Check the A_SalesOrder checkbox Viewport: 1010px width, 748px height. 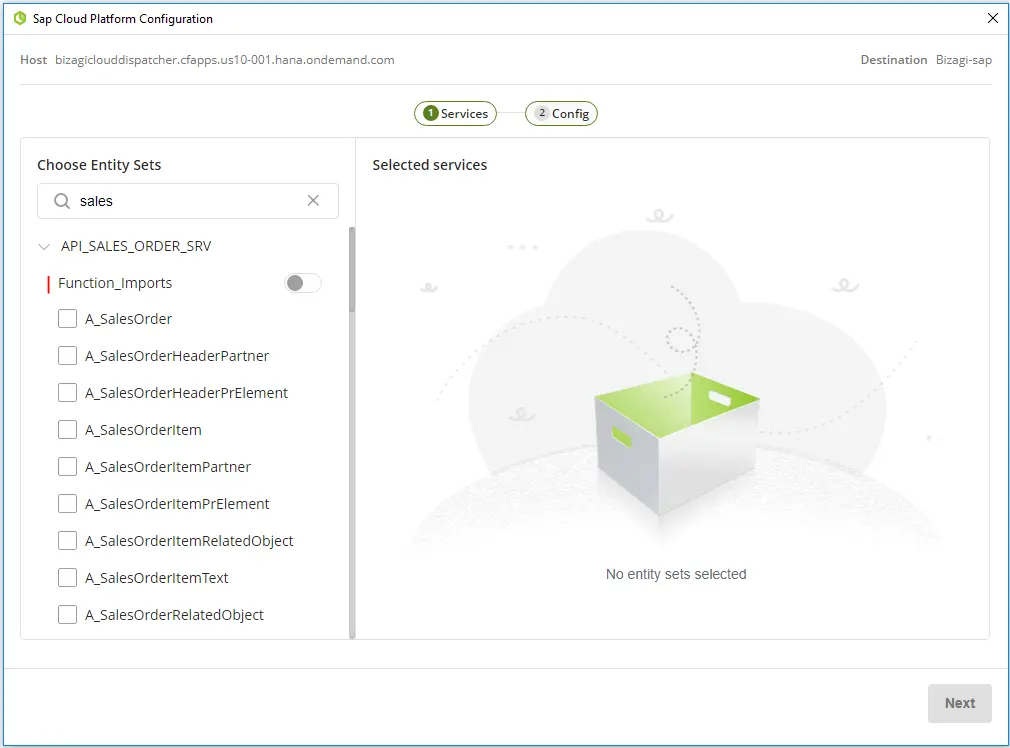[68, 319]
